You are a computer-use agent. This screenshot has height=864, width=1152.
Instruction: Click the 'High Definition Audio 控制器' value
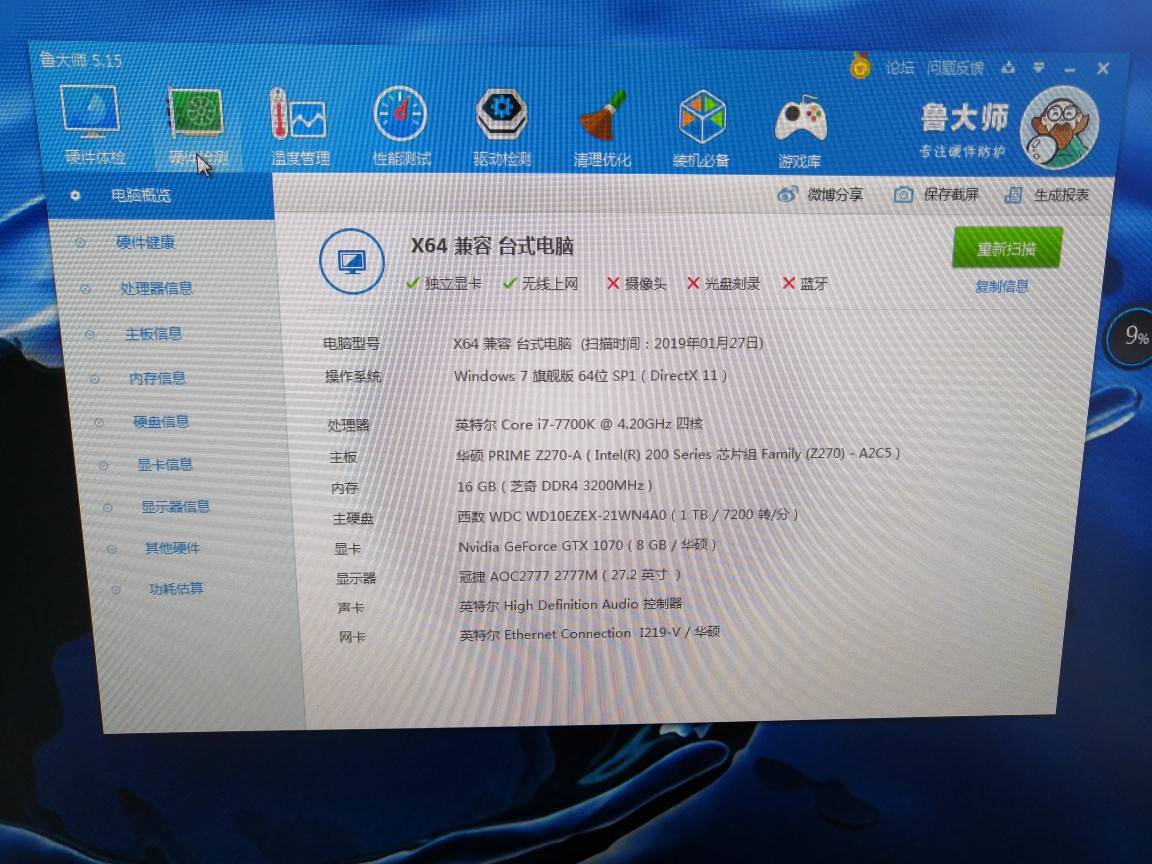(592, 604)
